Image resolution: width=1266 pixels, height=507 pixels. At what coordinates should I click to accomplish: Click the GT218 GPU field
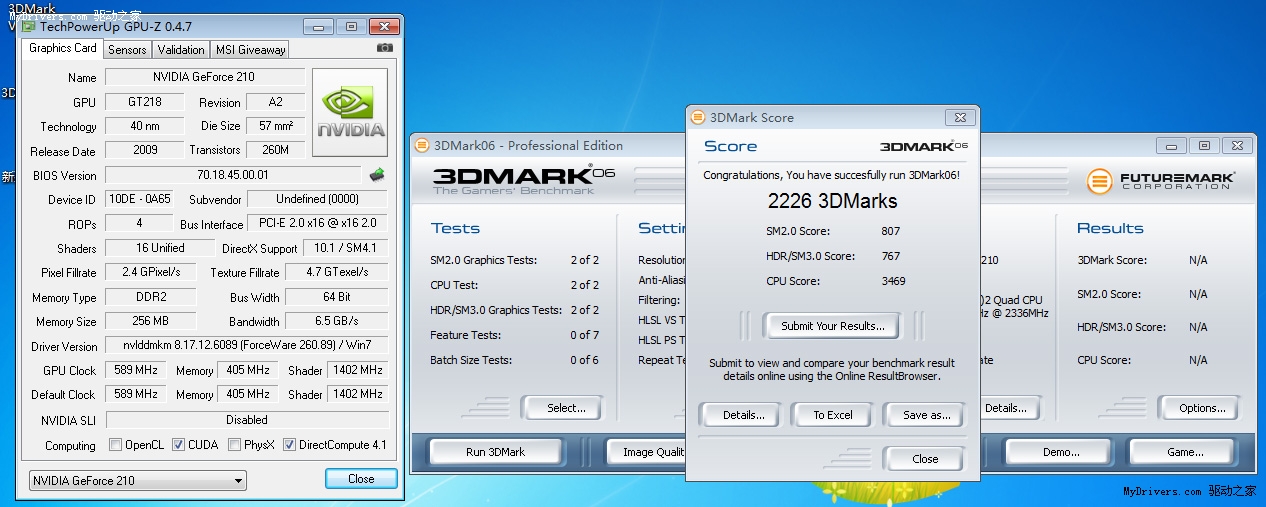(x=145, y=102)
